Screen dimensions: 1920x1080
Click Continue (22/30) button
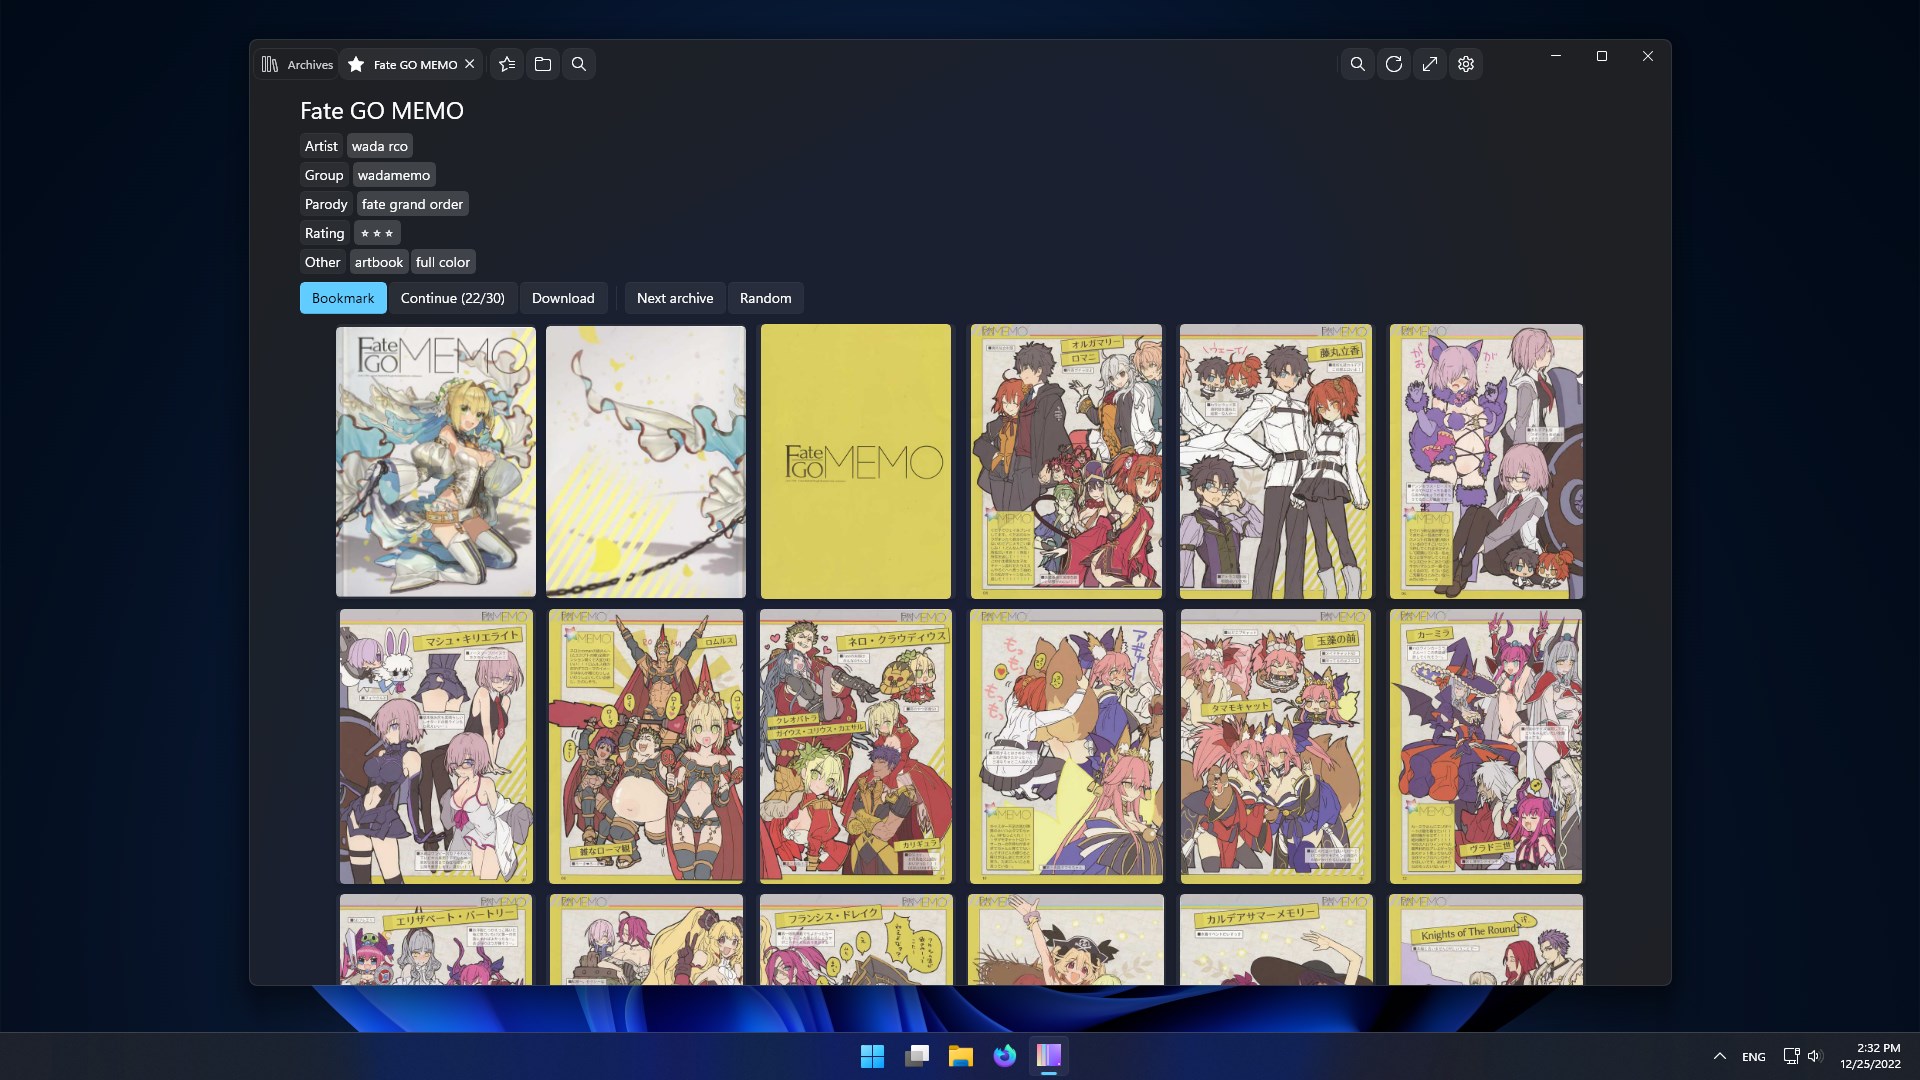(452, 298)
